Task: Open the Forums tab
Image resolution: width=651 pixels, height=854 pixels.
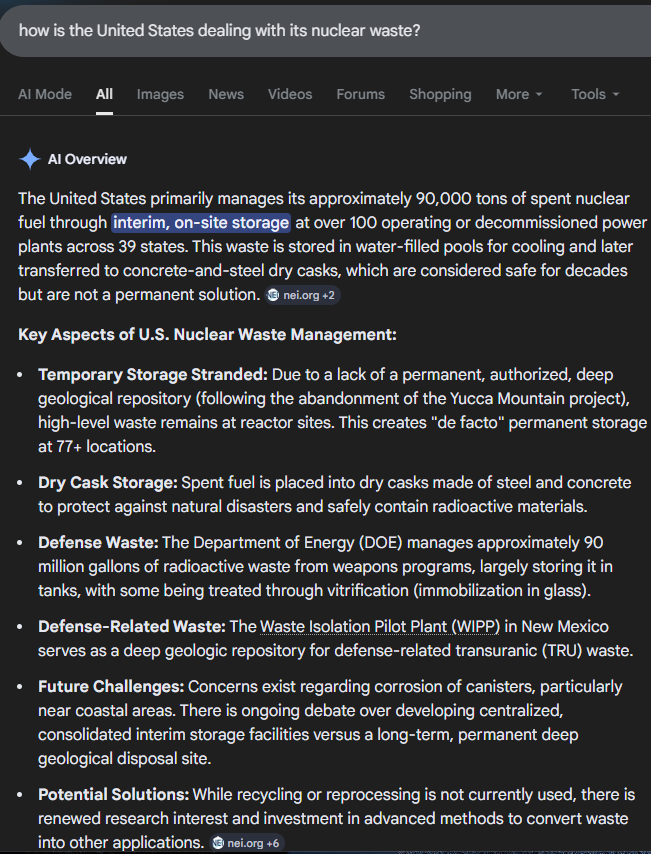Action: tap(361, 94)
